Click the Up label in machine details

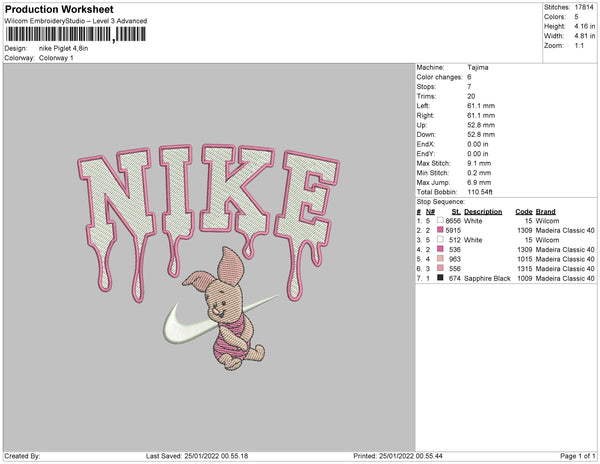(x=422, y=125)
